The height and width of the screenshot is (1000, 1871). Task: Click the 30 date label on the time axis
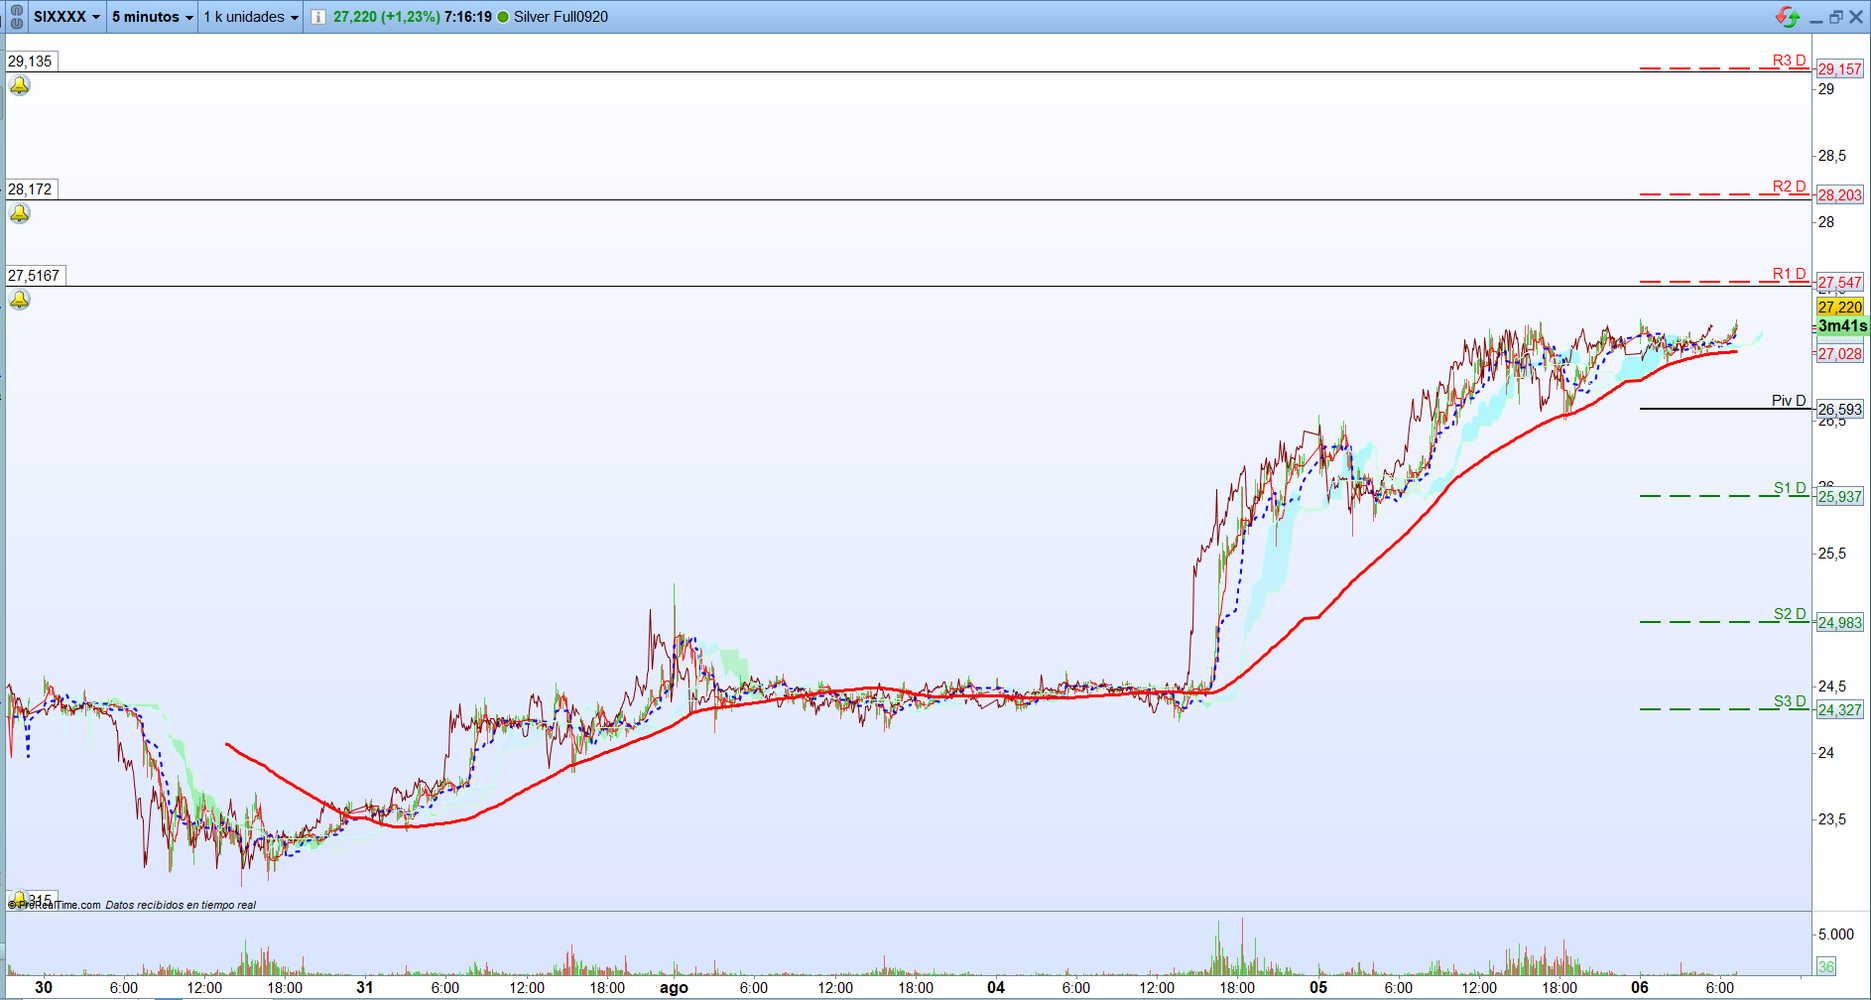pyautogui.click(x=43, y=987)
